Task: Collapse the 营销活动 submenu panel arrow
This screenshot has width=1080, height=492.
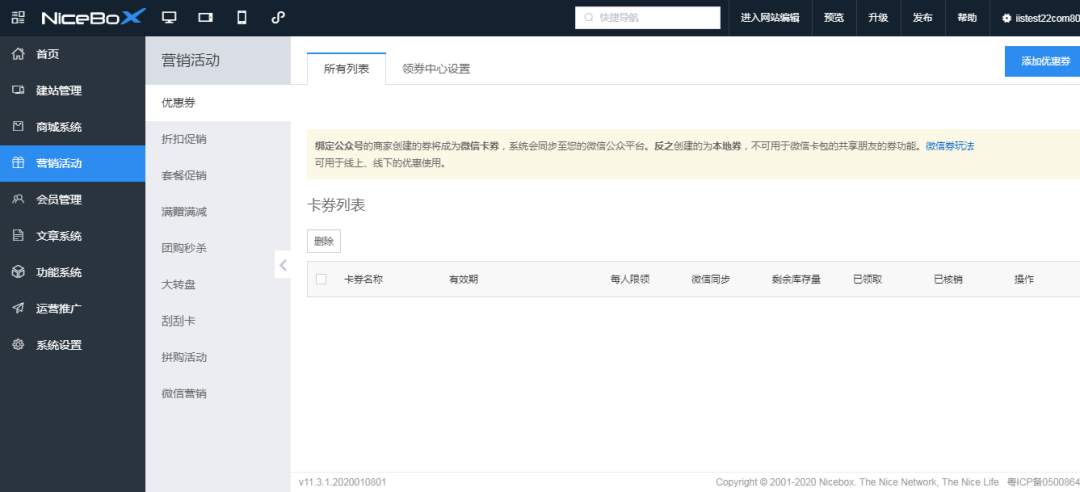Action: click(283, 265)
